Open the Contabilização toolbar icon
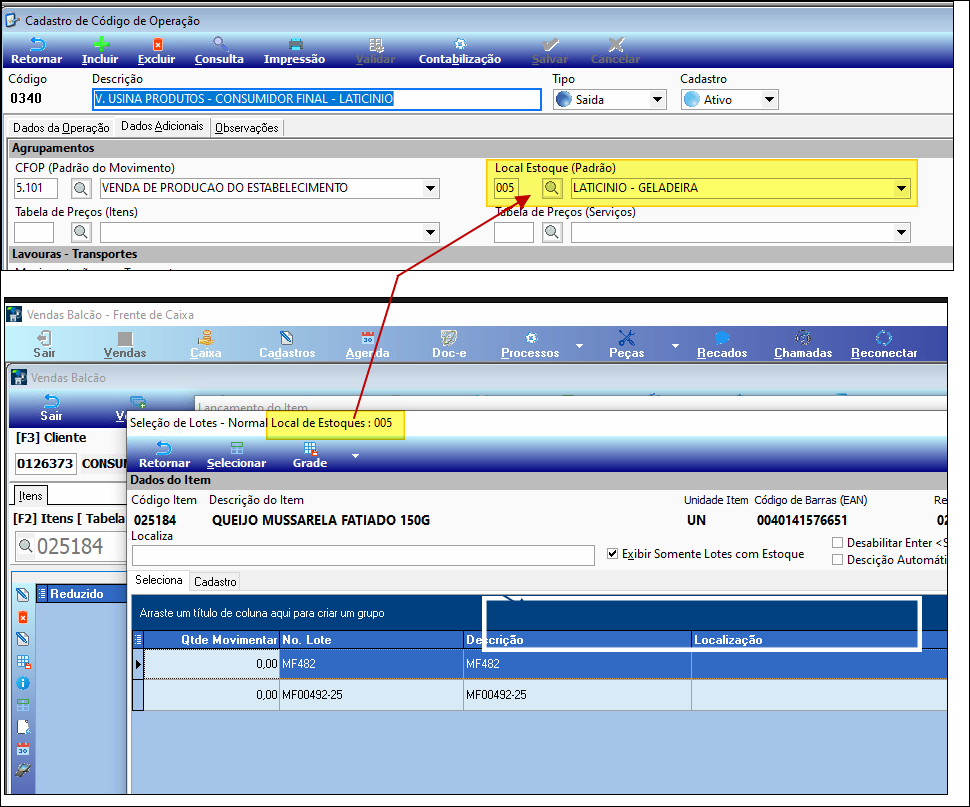Image resolution: width=970 pixels, height=807 pixels. (x=459, y=45)
